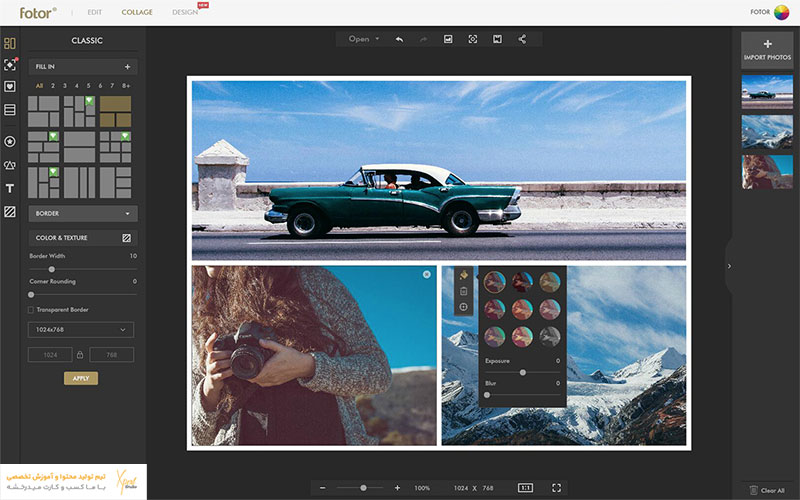Viewport: 800px width, 500px height.
Task: Open the Funky collage heart icon
Action: 10,87
